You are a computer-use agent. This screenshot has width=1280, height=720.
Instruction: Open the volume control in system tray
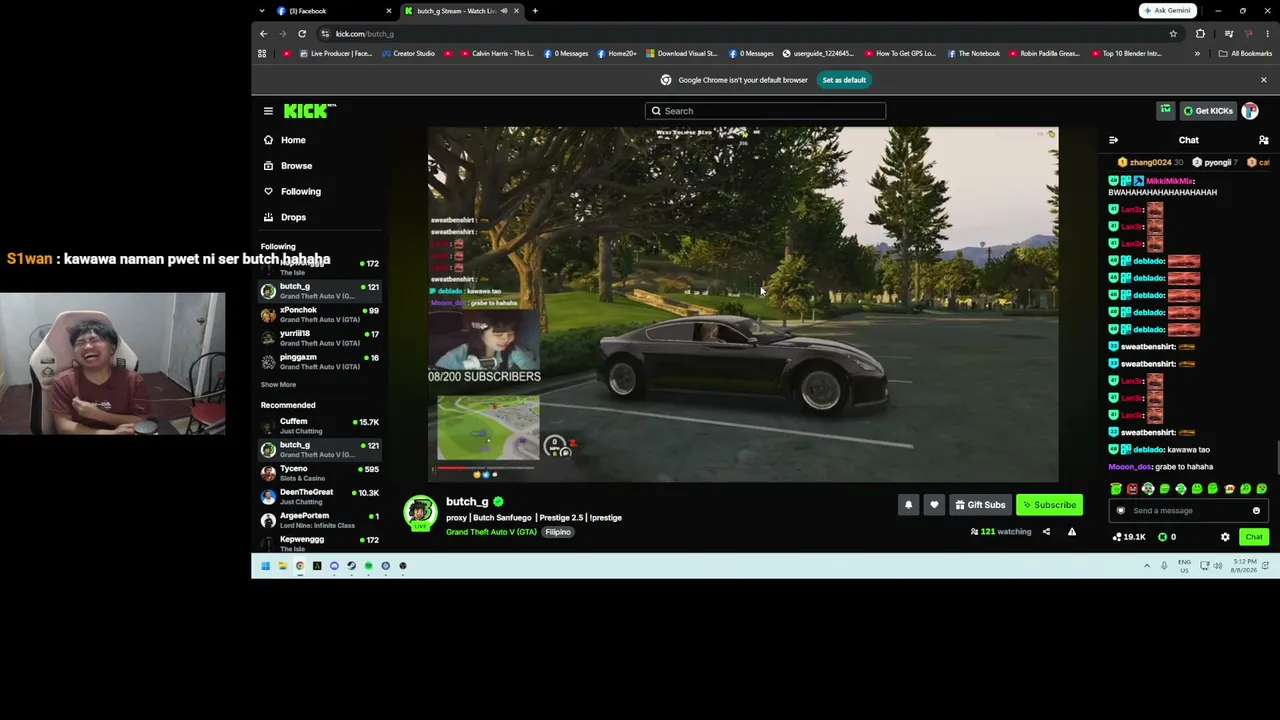pyautogui.click(x=1218, y=566)
